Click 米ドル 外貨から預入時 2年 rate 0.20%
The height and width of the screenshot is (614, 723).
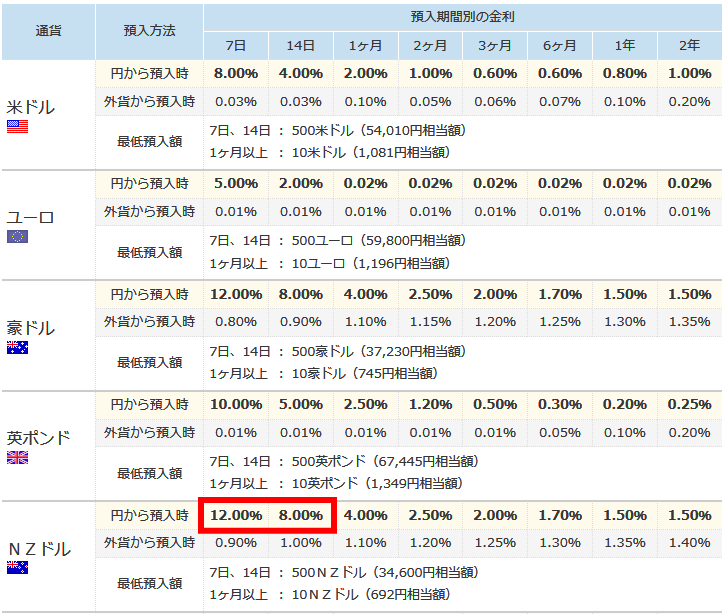pyautogui.click(x=689, y=101)
